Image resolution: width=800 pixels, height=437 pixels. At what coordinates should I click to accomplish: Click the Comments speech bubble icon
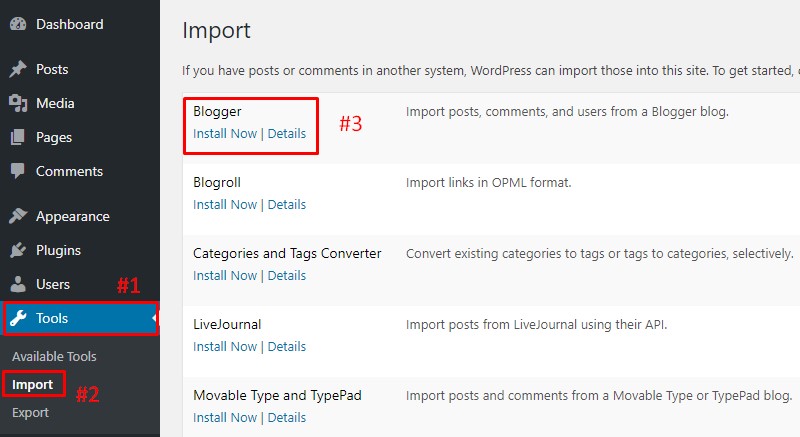click(17, 171)
